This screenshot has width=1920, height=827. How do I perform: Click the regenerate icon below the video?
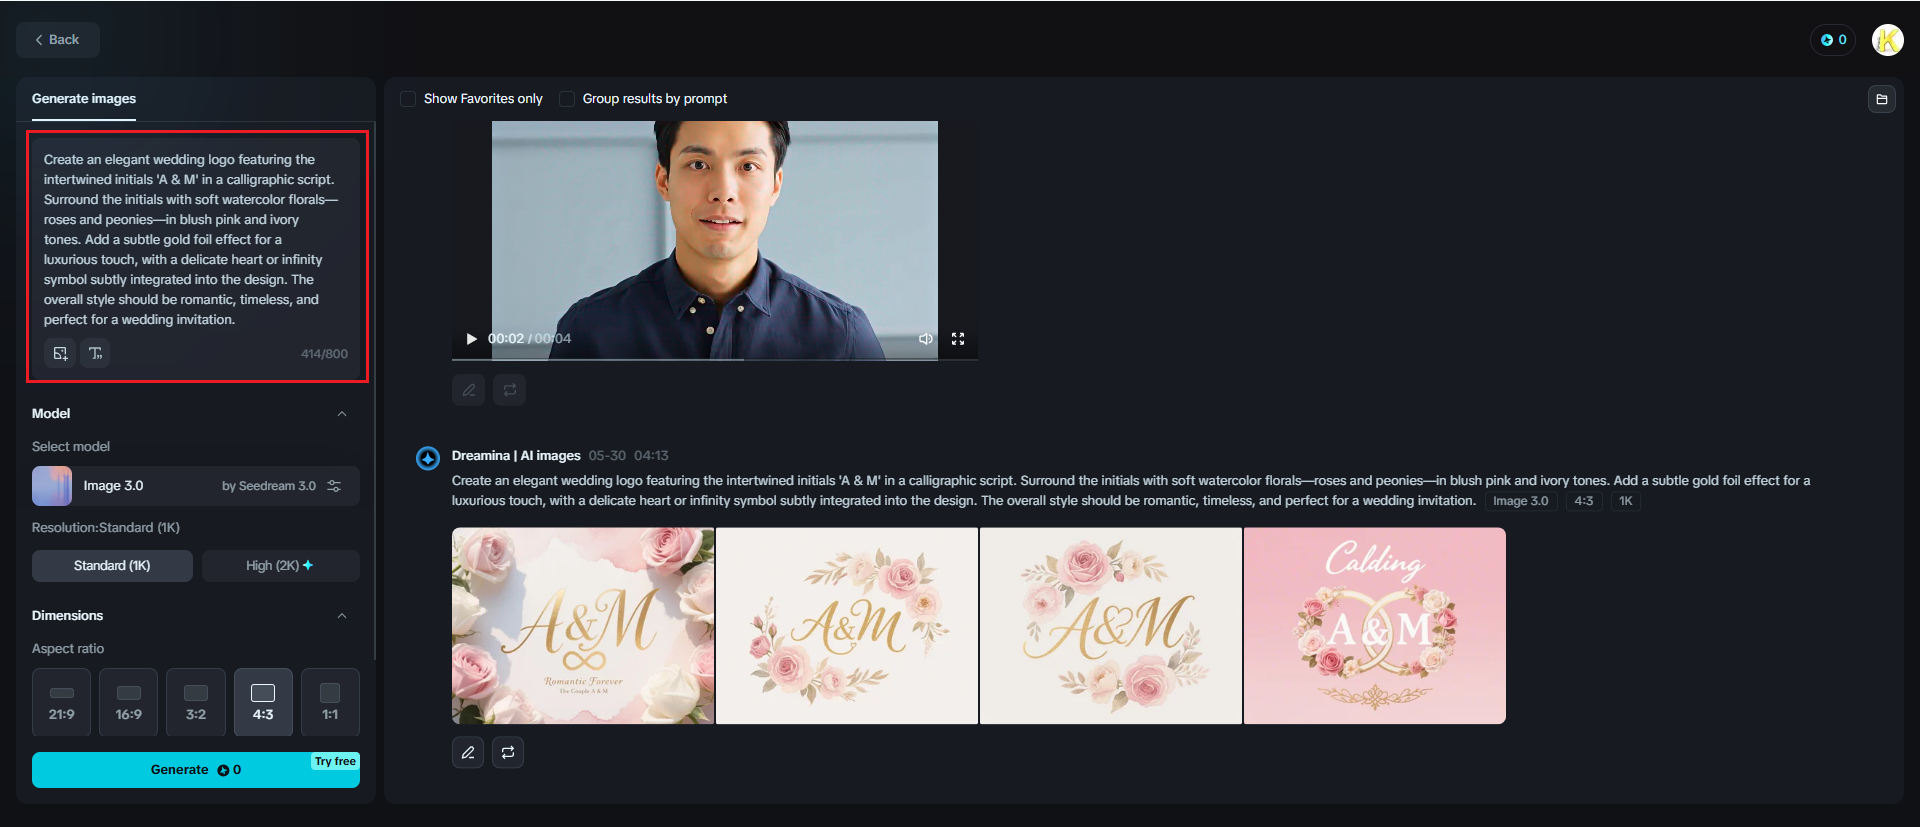[x=509, y=390]
